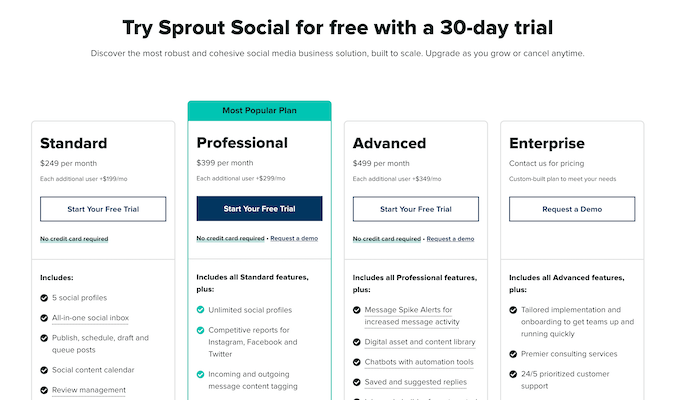Viewport: 675px width, 400px height.
Task: Click the Saved and suggested replies link
Action: [x=418, y=382]
